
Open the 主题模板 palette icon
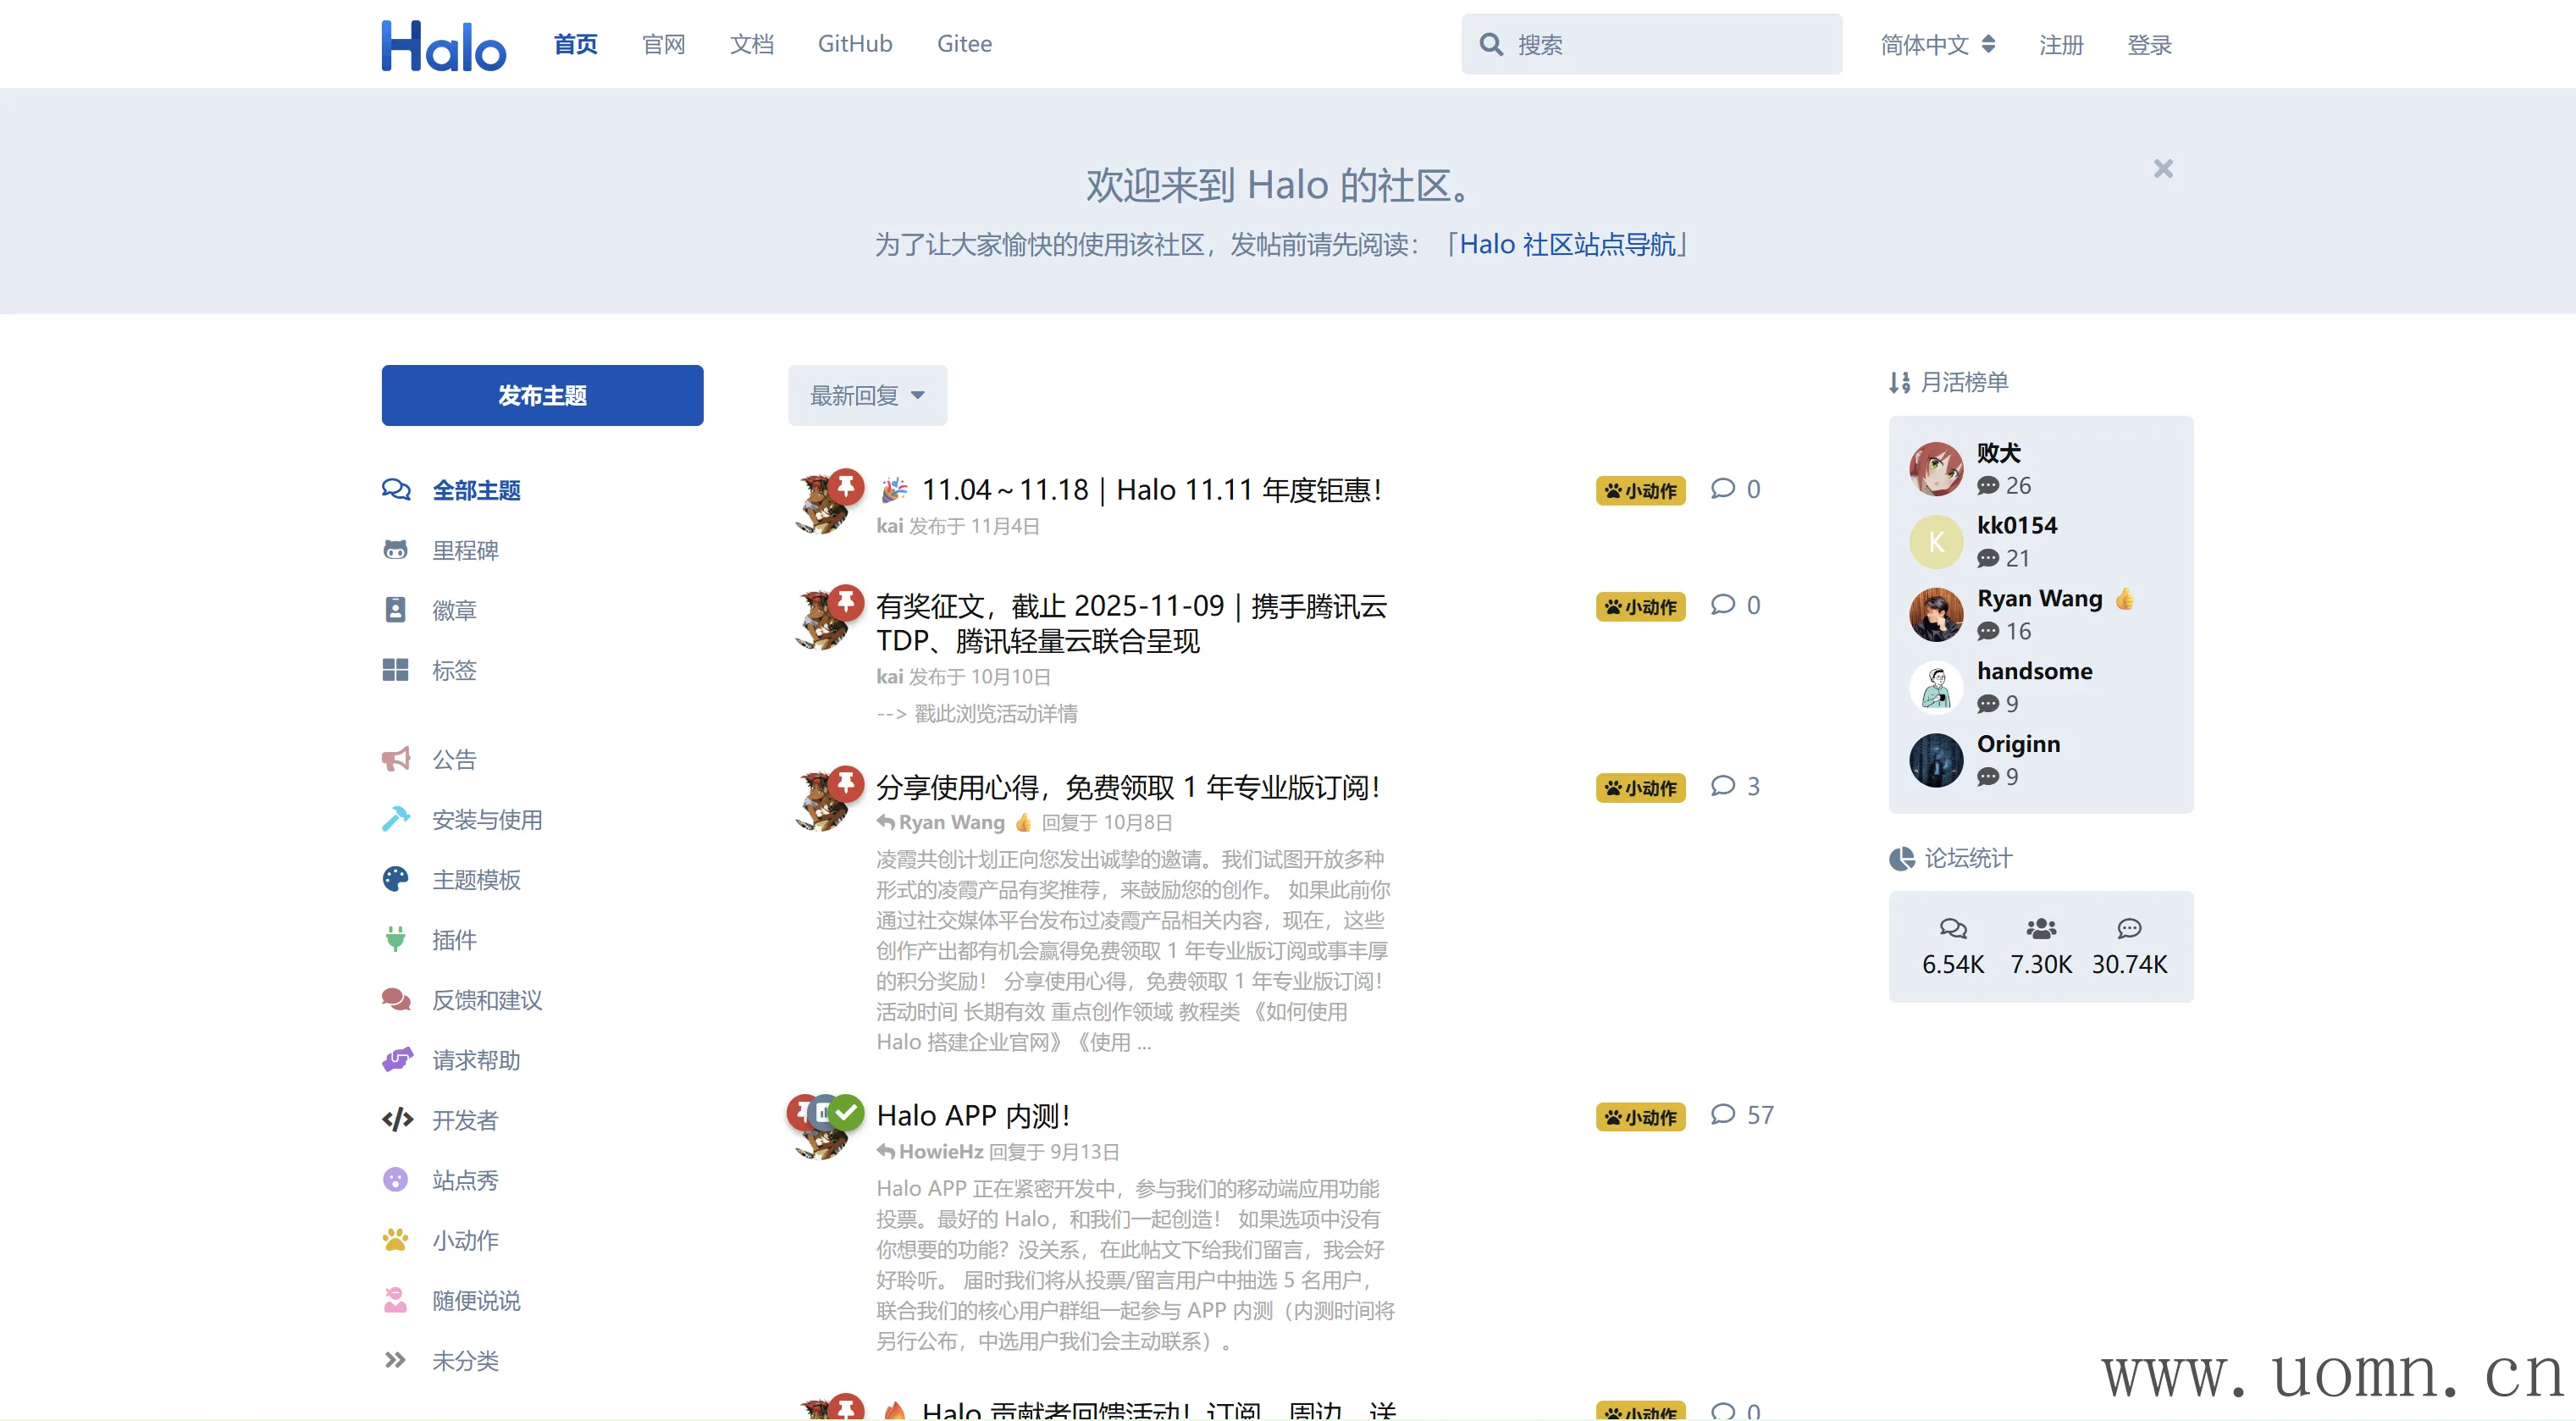(396, 879)
